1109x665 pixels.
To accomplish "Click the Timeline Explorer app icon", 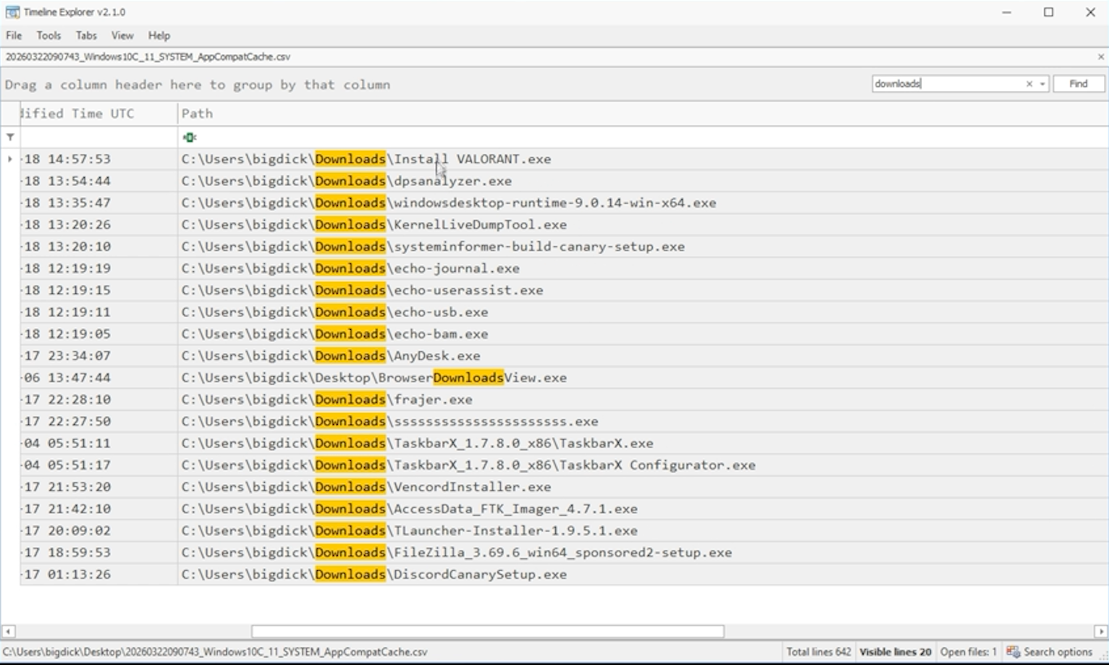I will coord(12,12).
